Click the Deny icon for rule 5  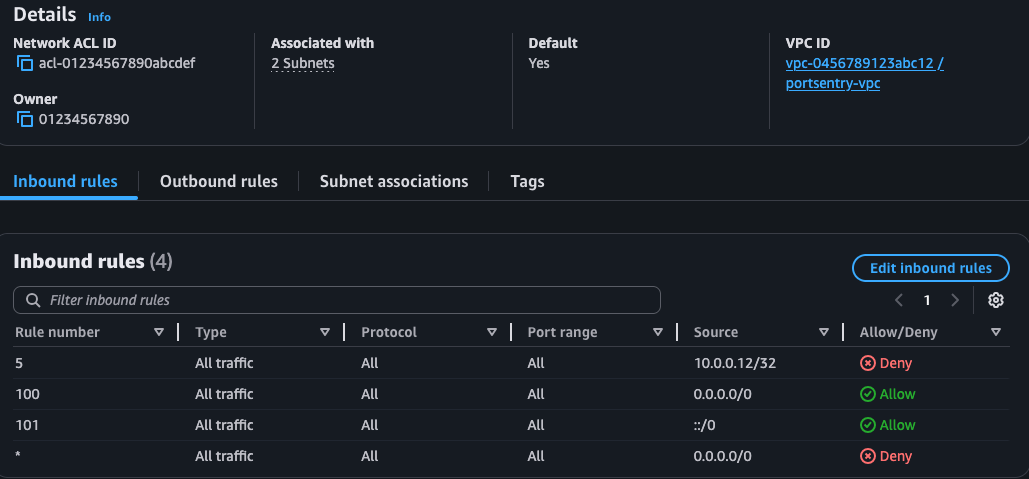click(x=868, y=364)
